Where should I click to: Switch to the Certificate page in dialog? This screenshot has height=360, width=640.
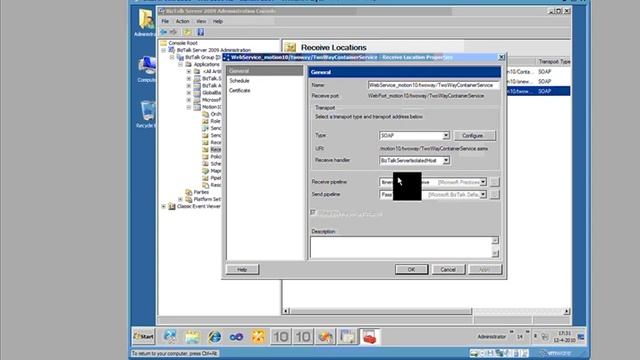pos(240,90)
